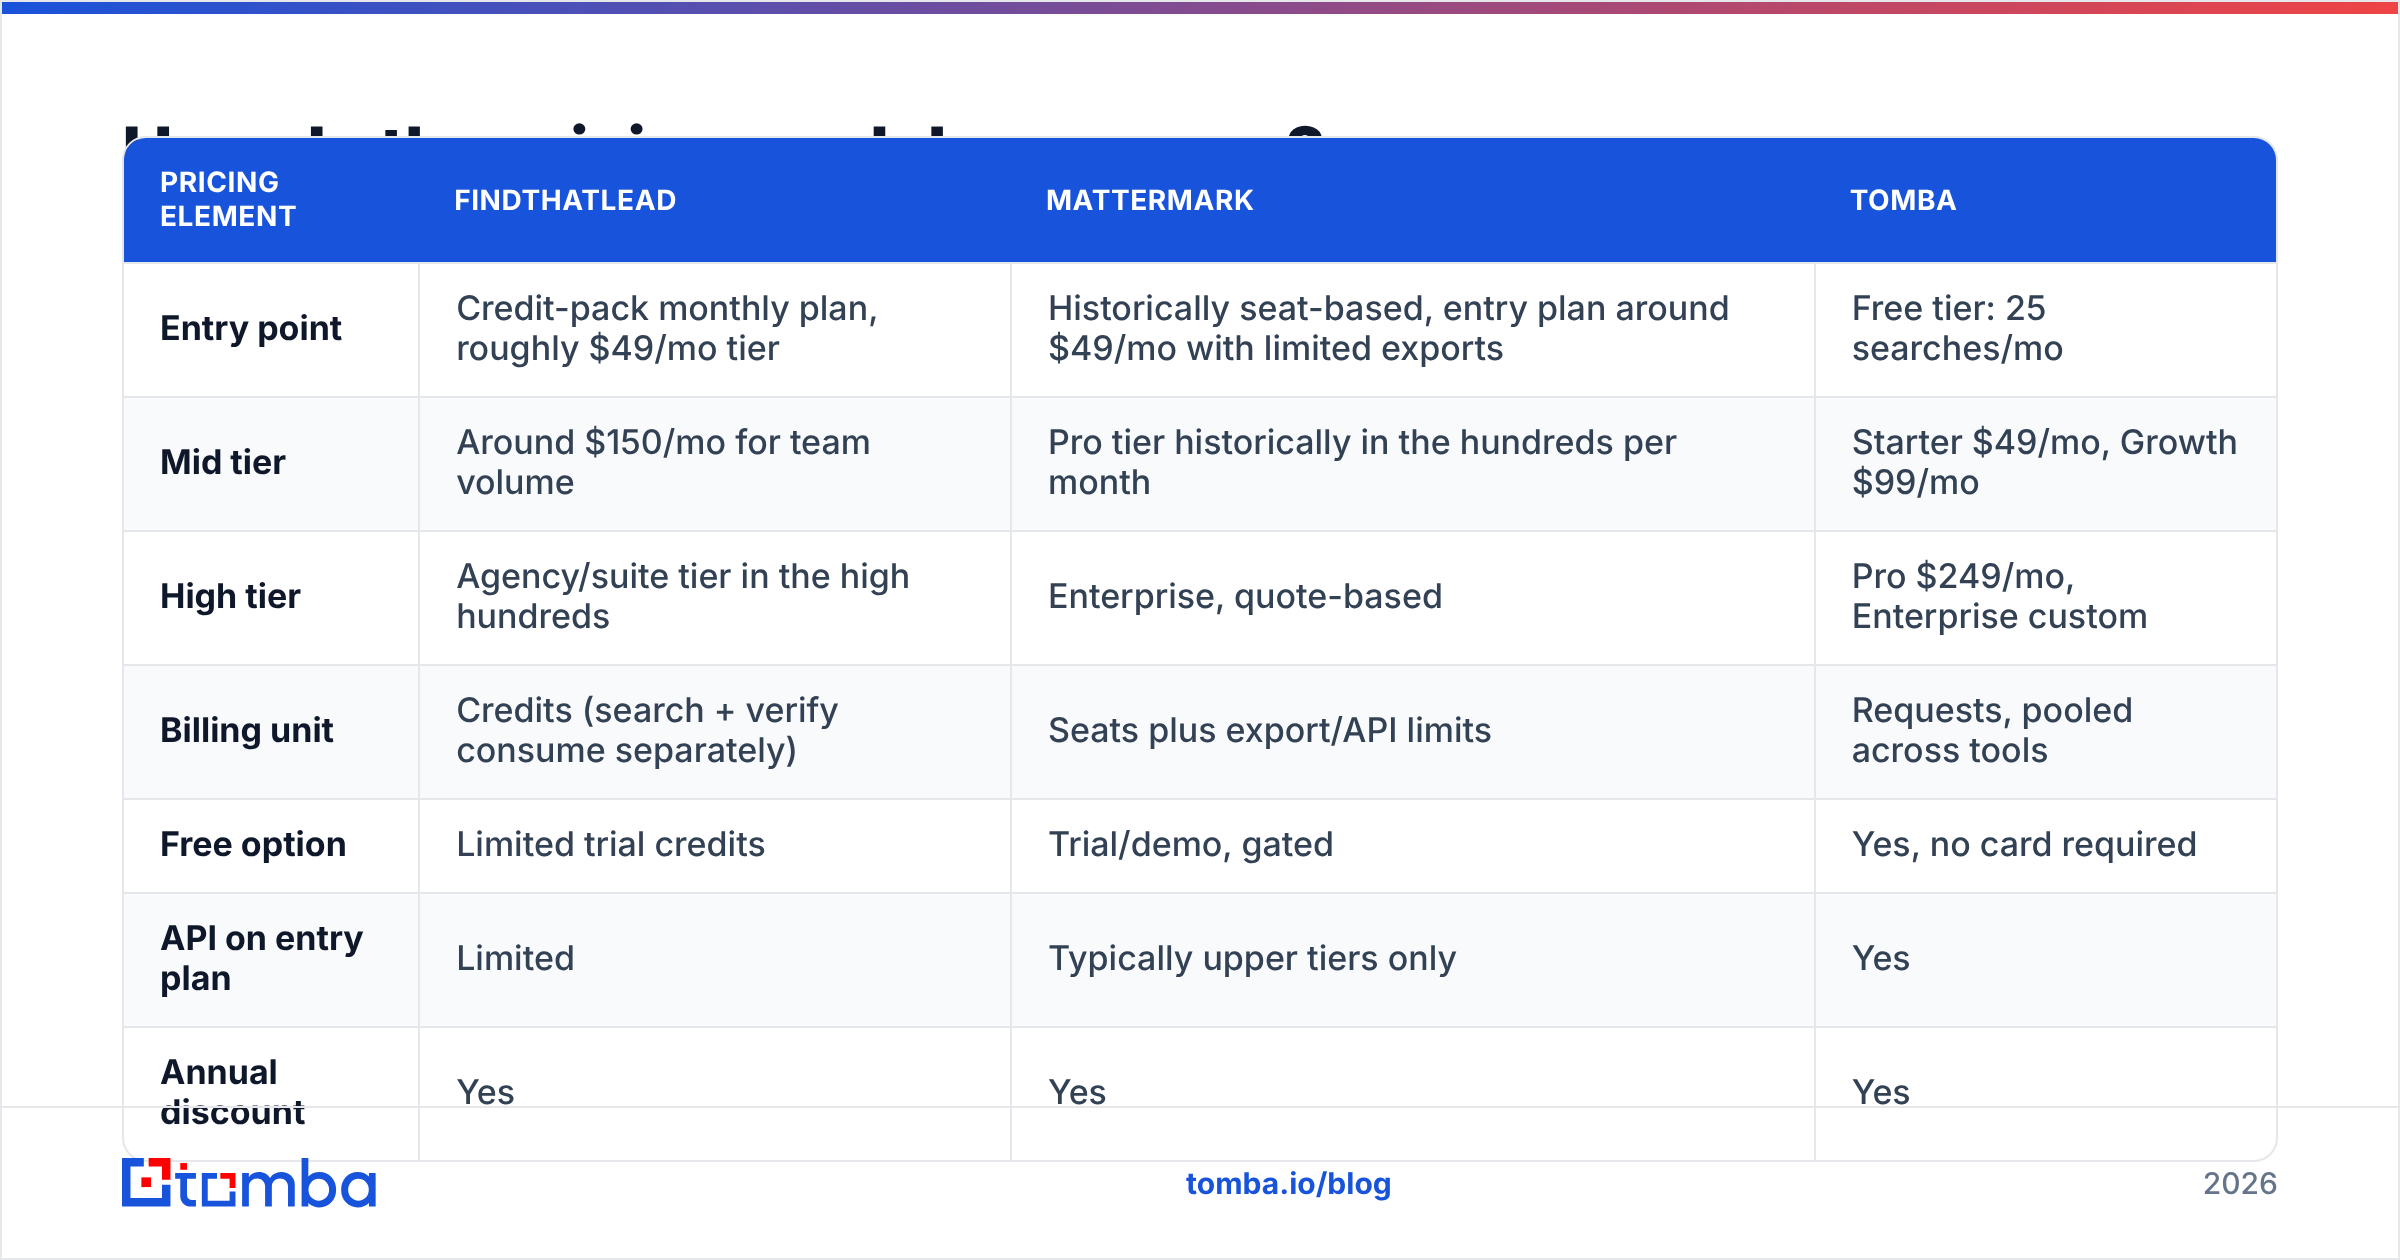Click Mattermark 'Yes' in Annual discount row
This screenshot has width=2400, height=1260.
(1077, 1092)
